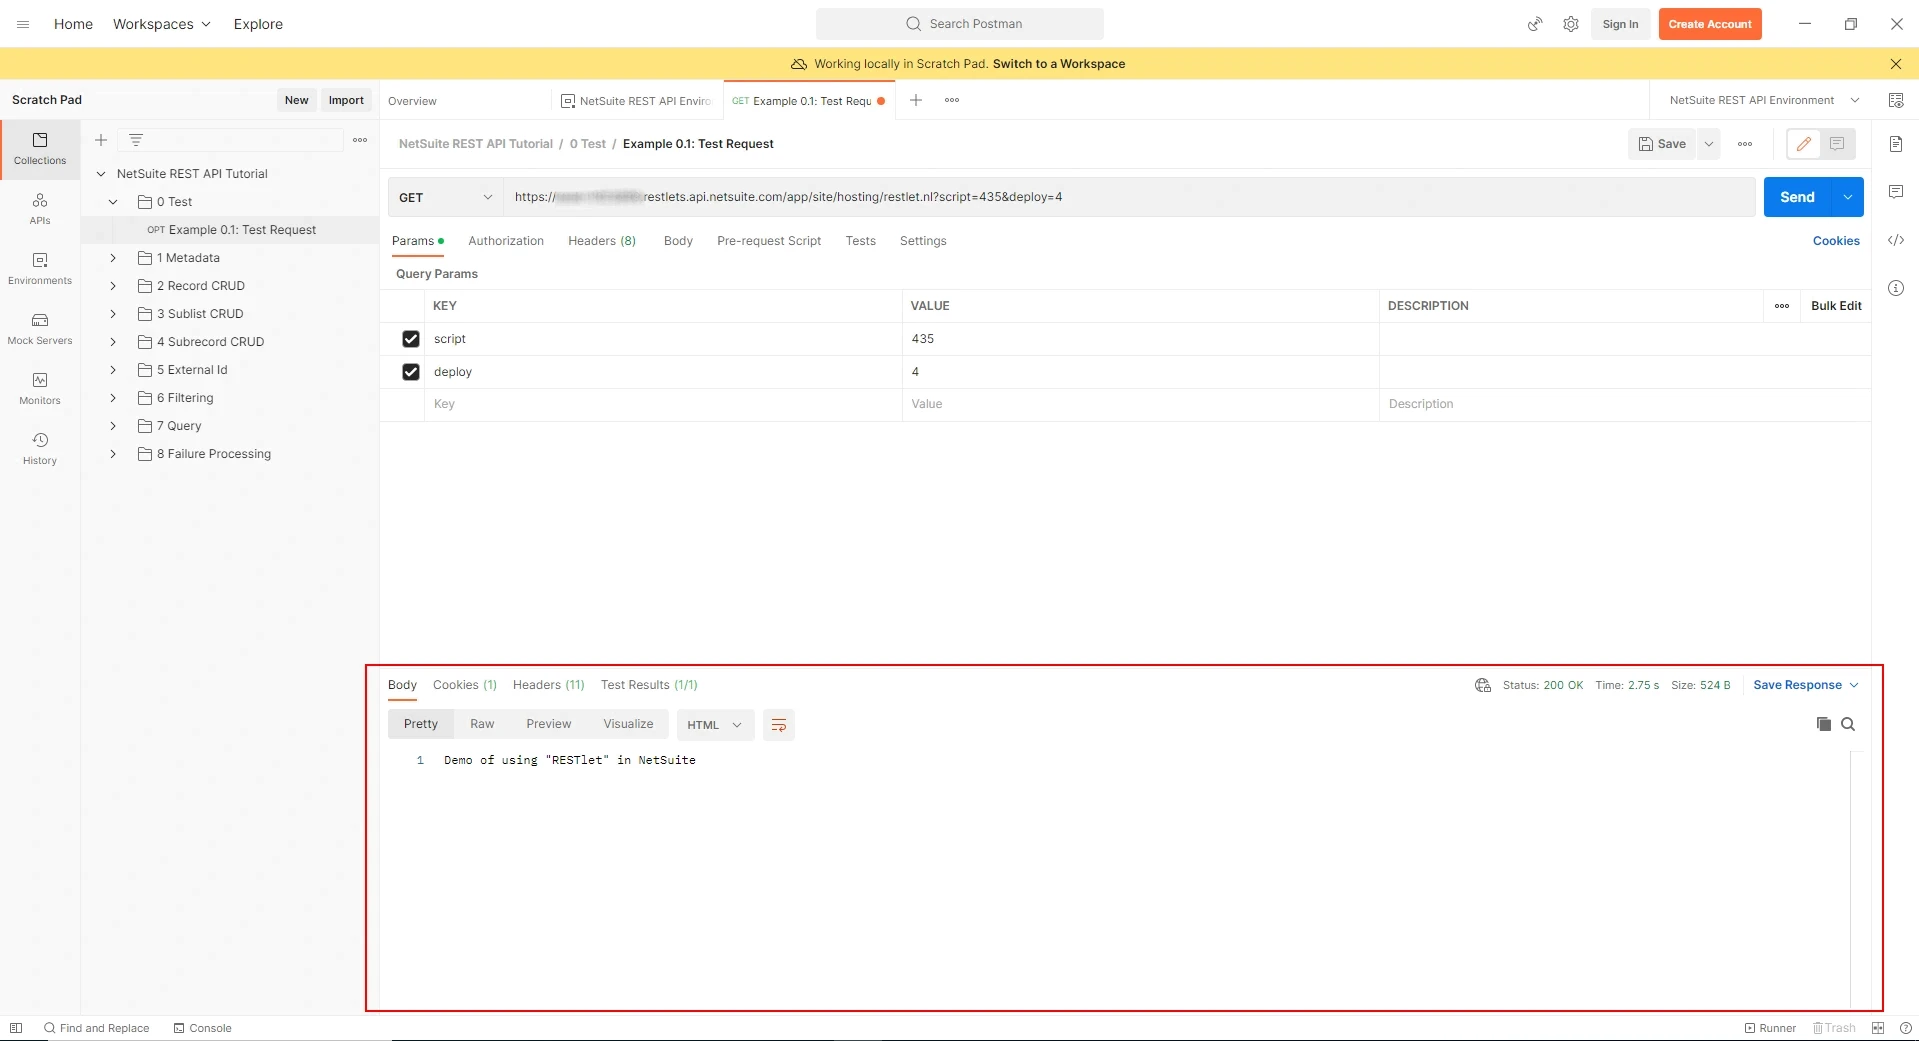The height and width of the screenshot is (1041, 1919).
Task: Open the Settings gear icon
Action: click(x=1571, y=24)
